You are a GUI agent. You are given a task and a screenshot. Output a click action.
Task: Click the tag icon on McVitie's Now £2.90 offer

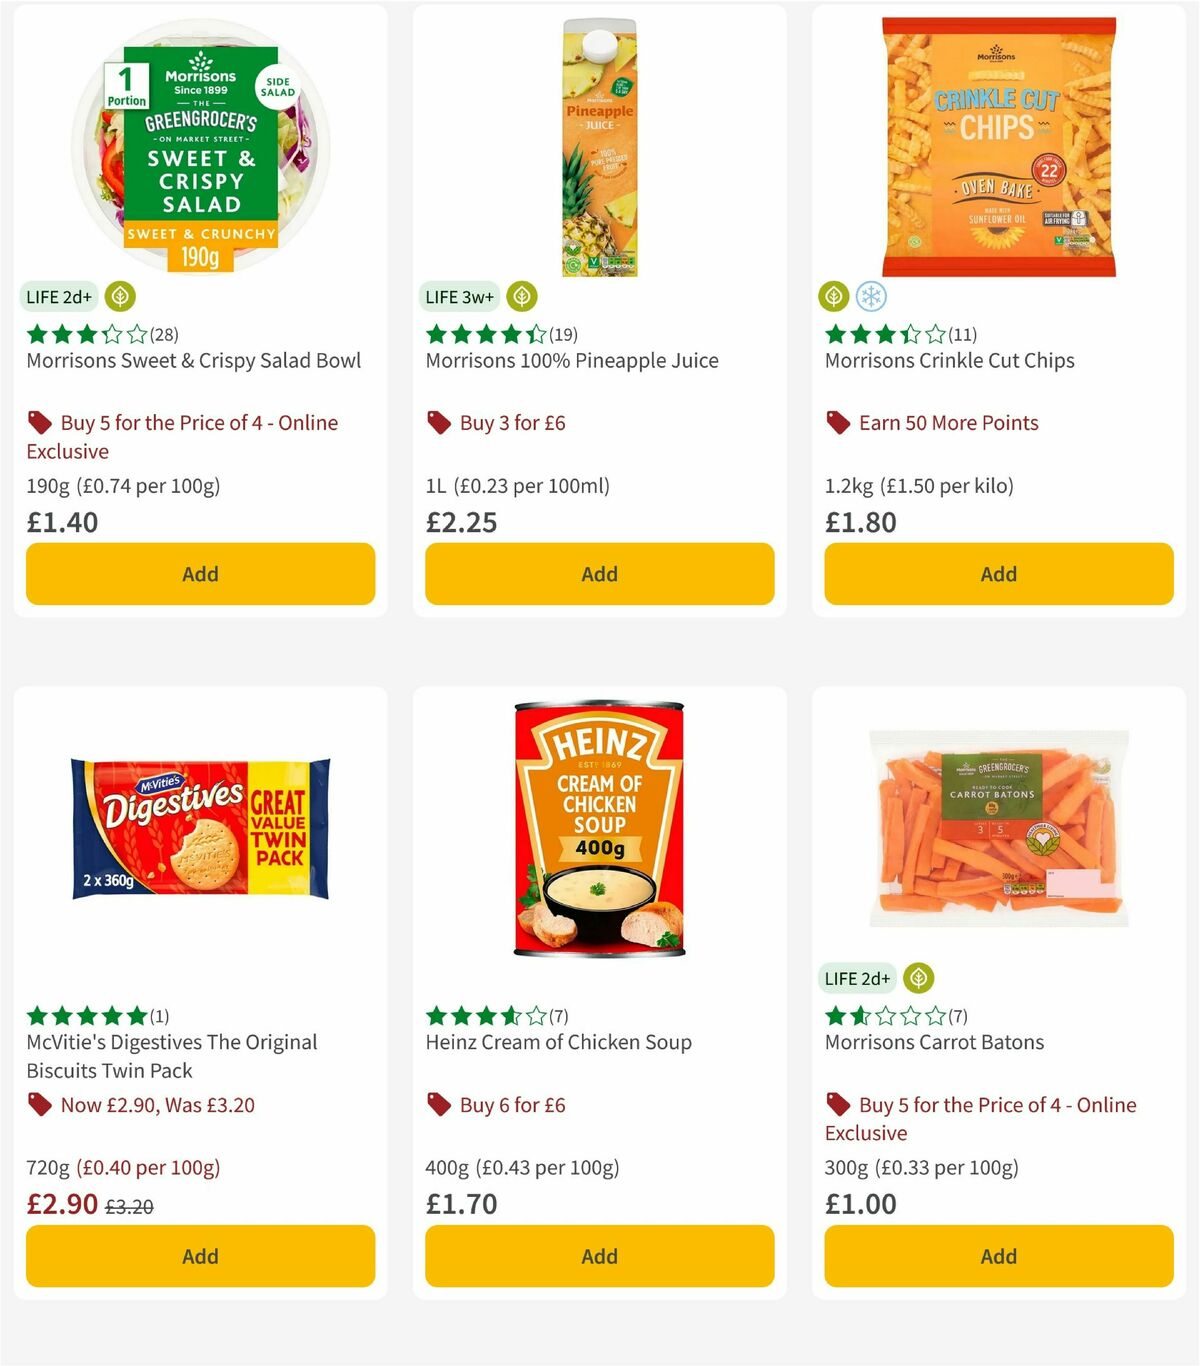[39, 1104]
